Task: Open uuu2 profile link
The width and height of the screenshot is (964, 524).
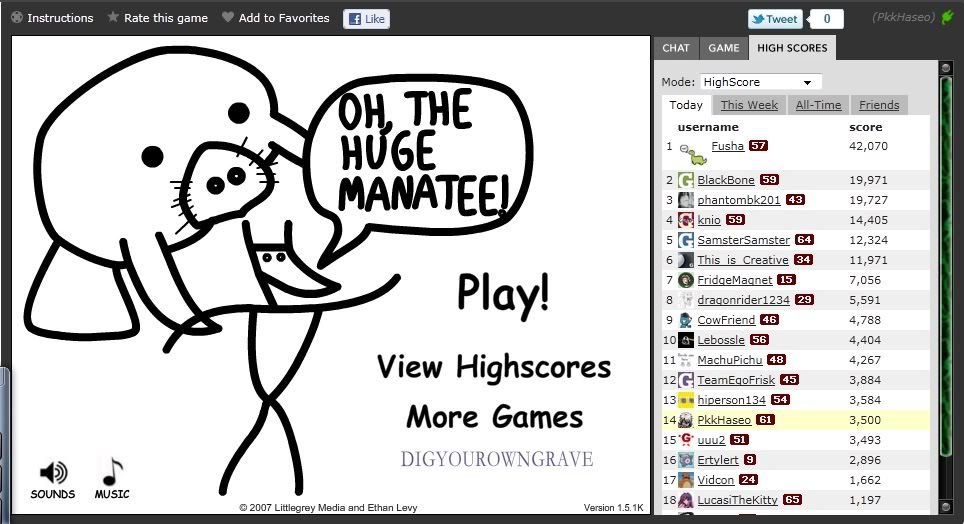Action: point(711,440)
